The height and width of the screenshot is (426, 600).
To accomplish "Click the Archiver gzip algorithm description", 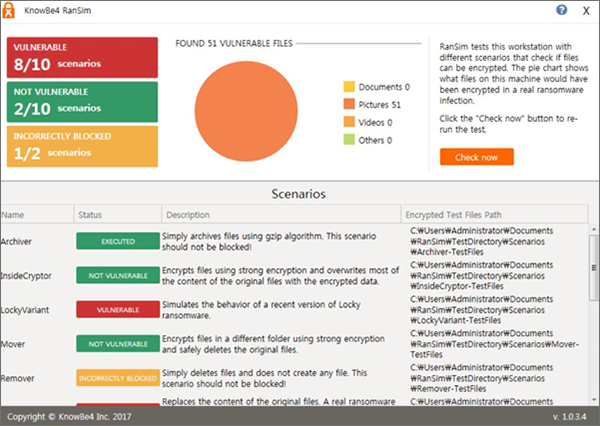I will tap(269, 242).
